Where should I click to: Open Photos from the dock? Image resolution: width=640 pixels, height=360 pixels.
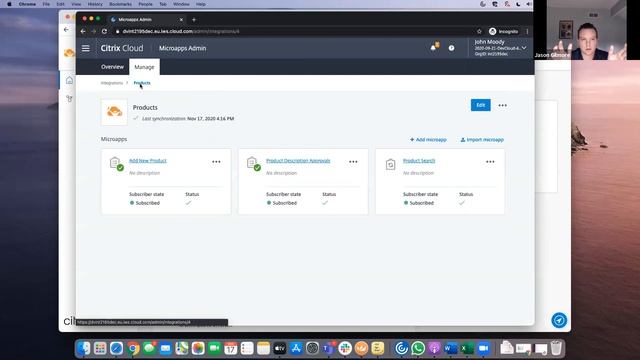pos(198,348)
